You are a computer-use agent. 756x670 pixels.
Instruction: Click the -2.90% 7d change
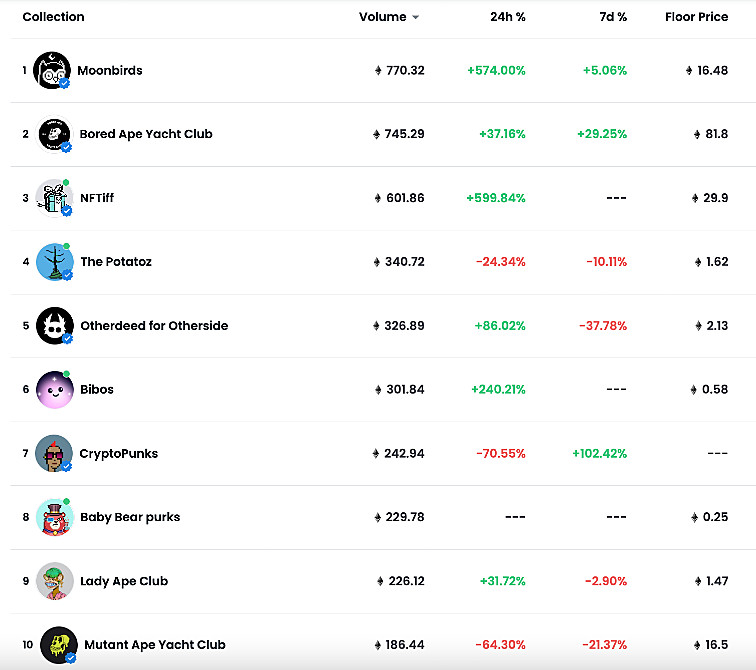606,581
